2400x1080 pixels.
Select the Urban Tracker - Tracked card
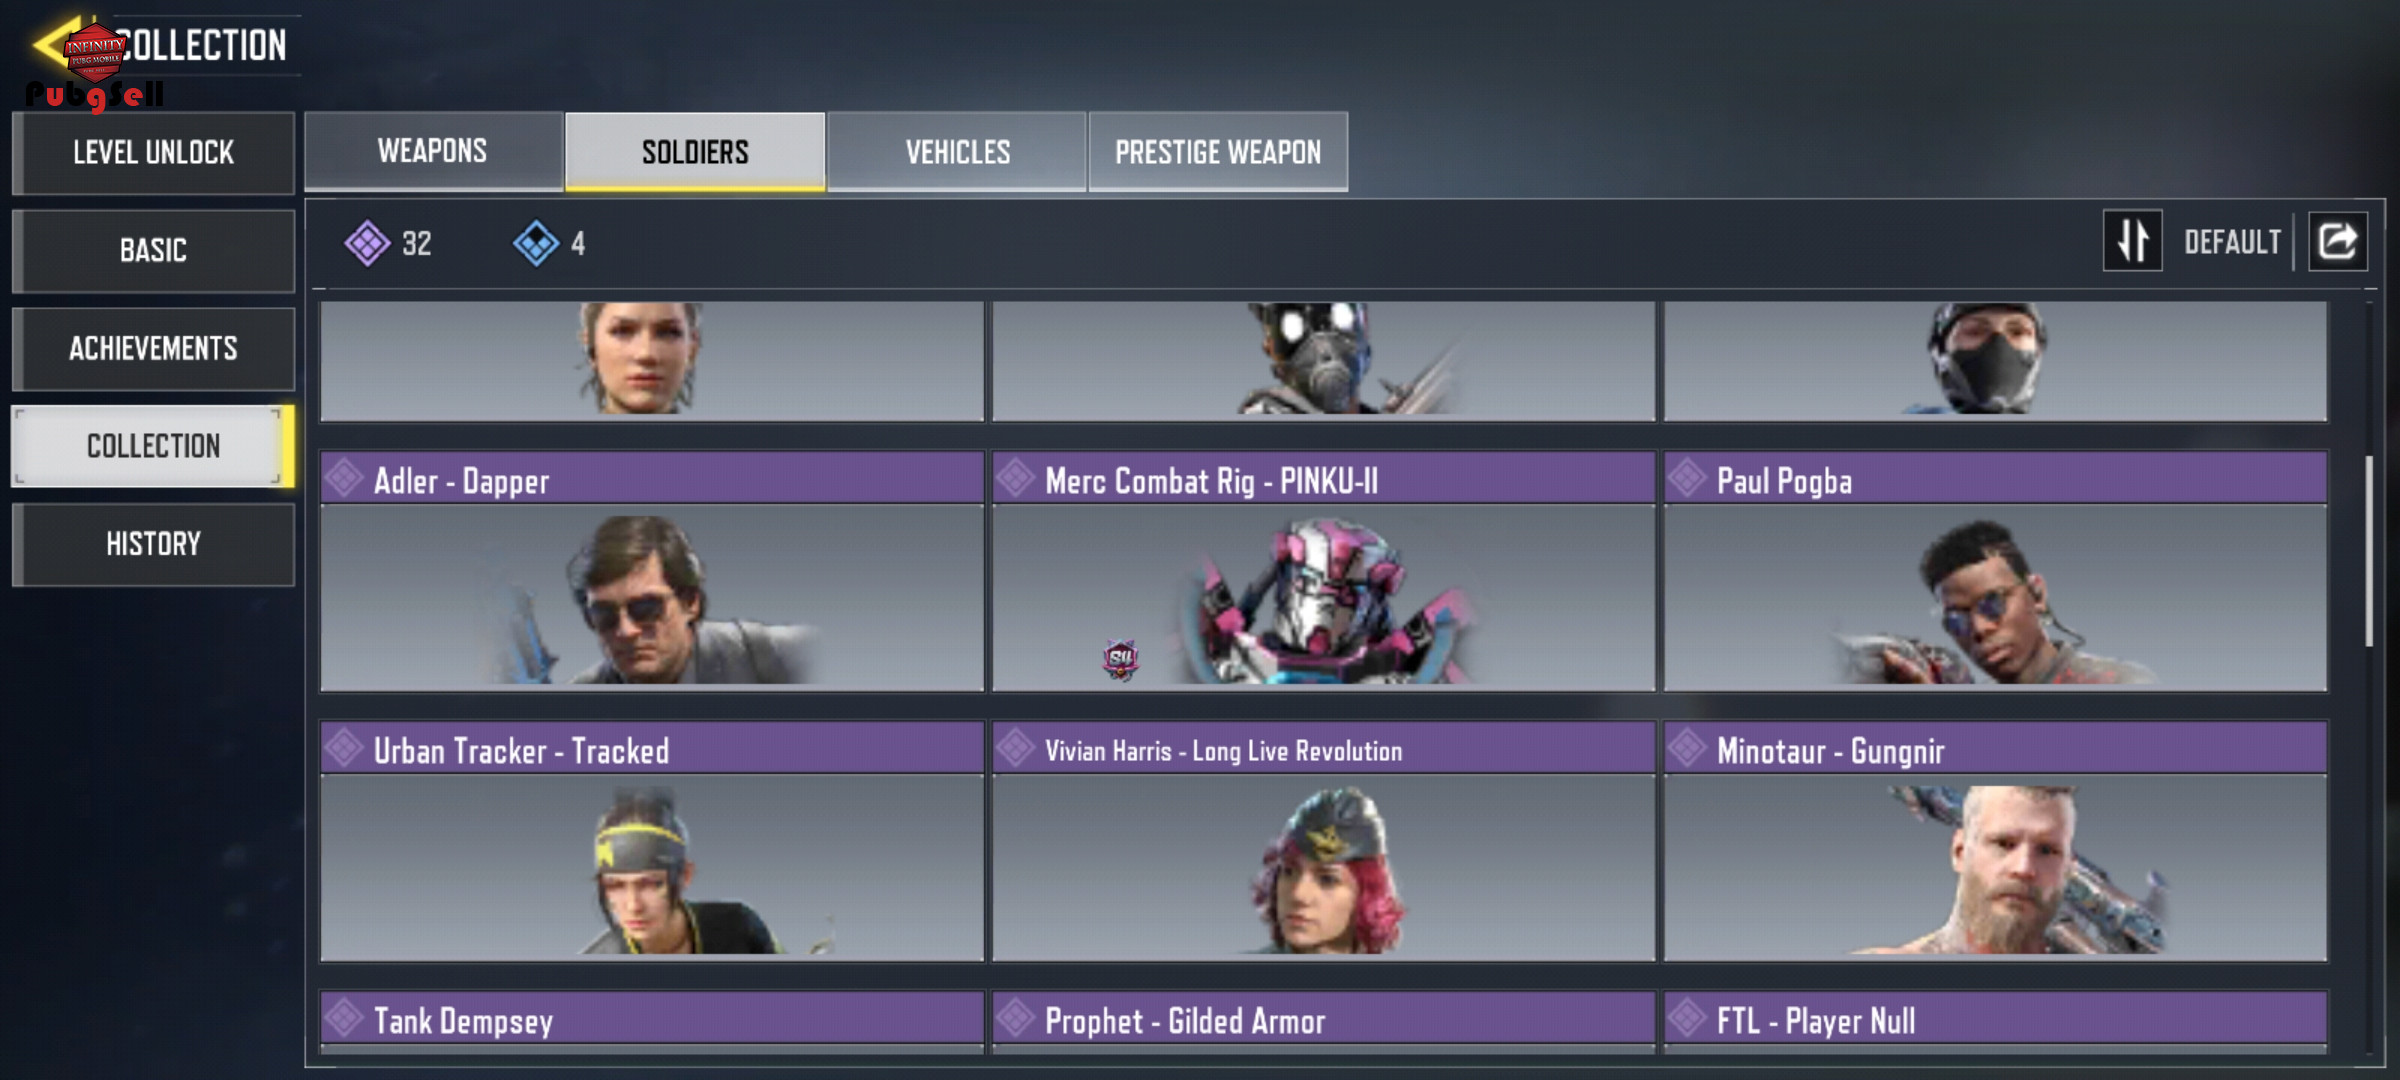pos(652,841)
